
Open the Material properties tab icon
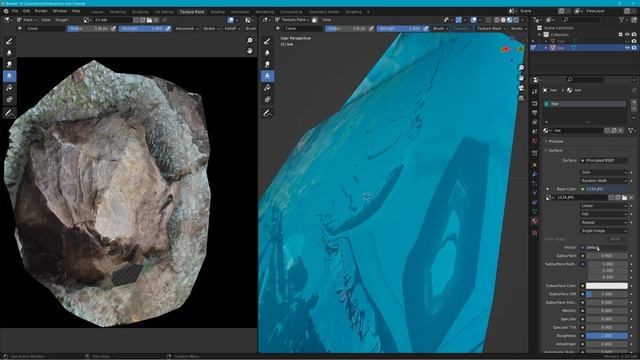tap(535, 221)
